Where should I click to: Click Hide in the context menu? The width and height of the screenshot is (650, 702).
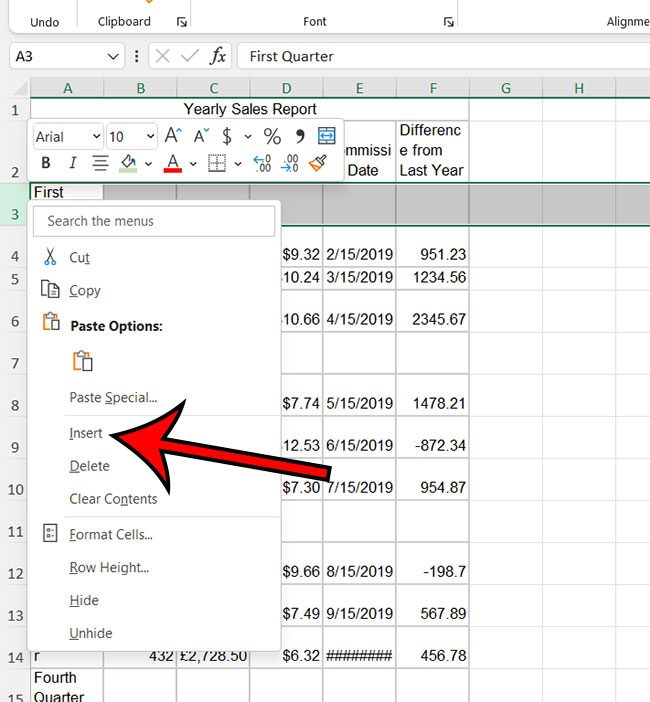click(83, 600)
